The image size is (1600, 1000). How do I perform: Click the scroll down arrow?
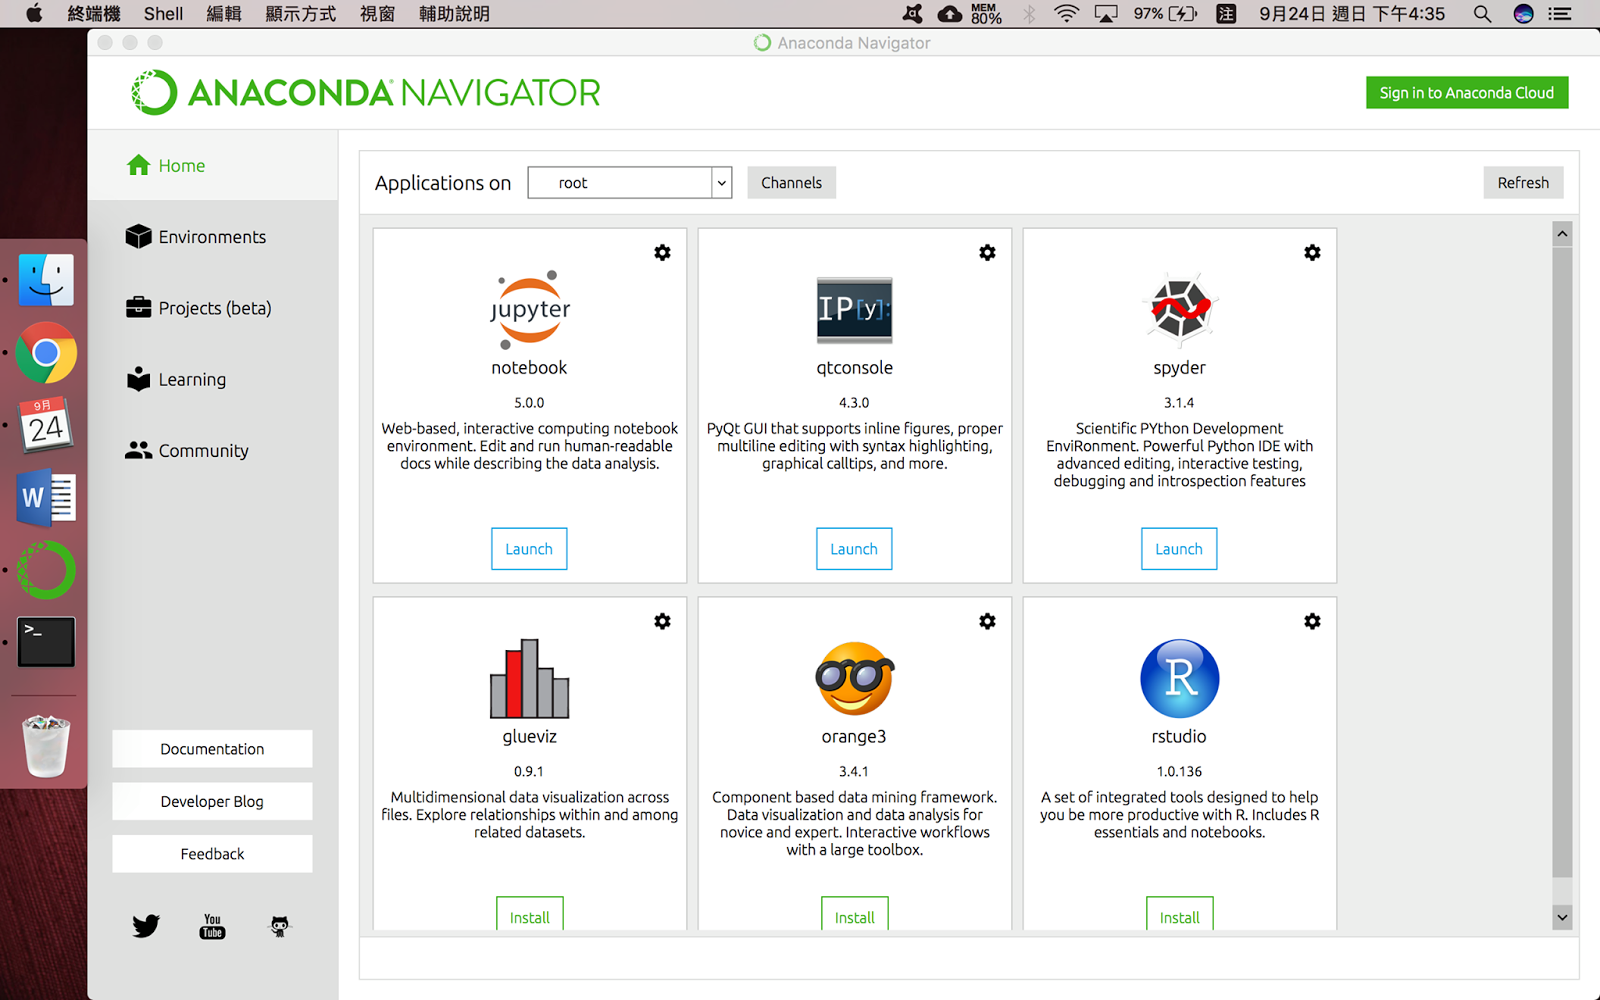coord(1562,917)
